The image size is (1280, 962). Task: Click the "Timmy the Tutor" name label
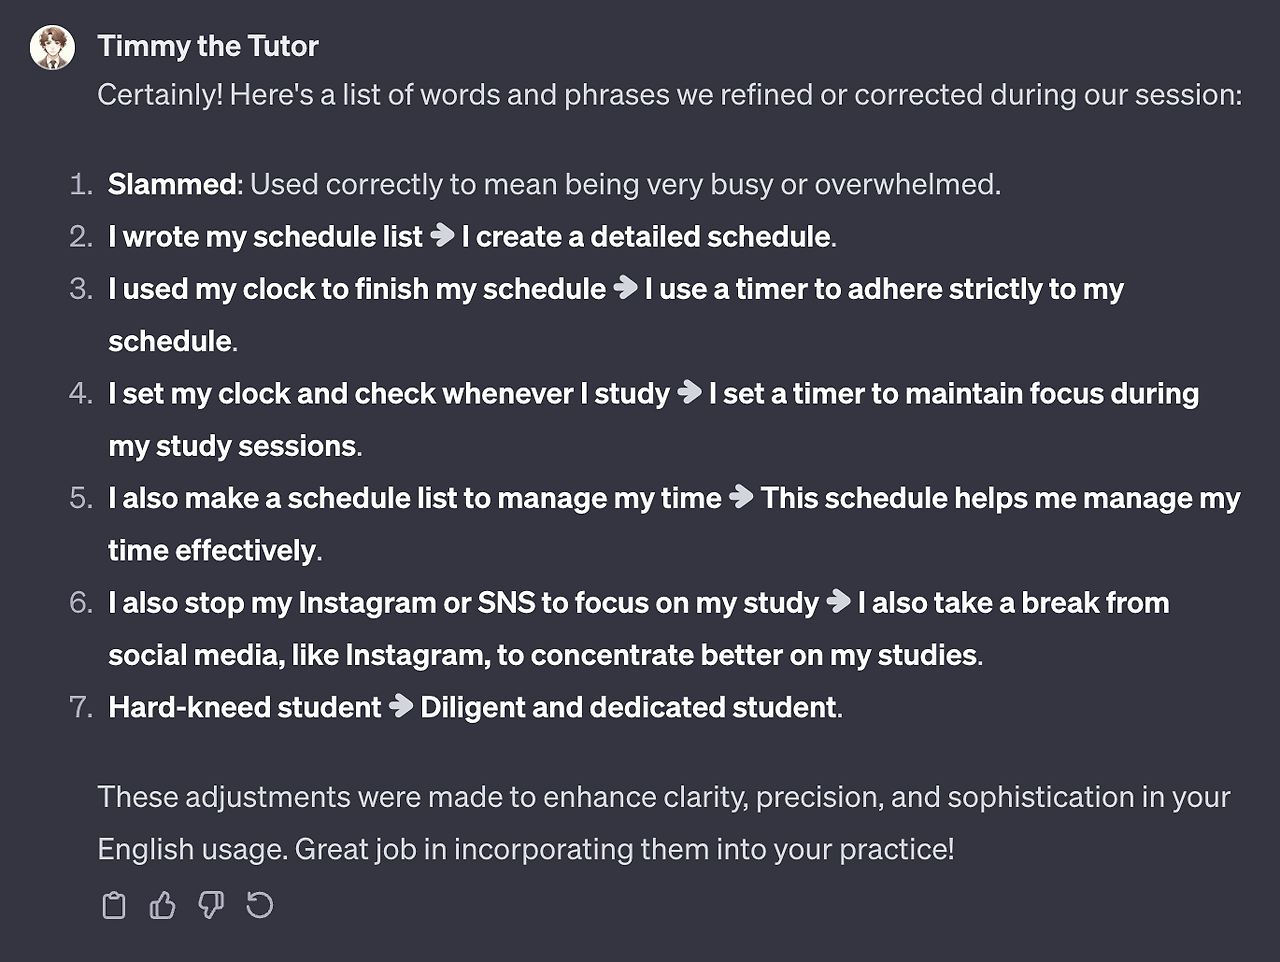tap(208, 46)
